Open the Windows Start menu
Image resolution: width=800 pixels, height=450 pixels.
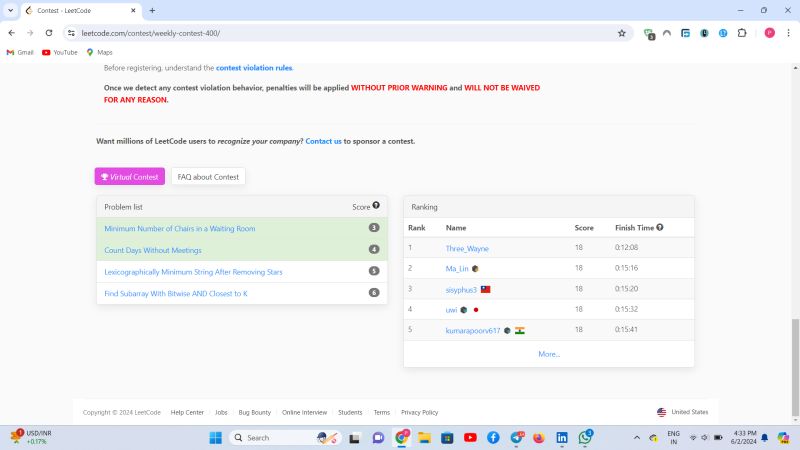tap(215, 438)
